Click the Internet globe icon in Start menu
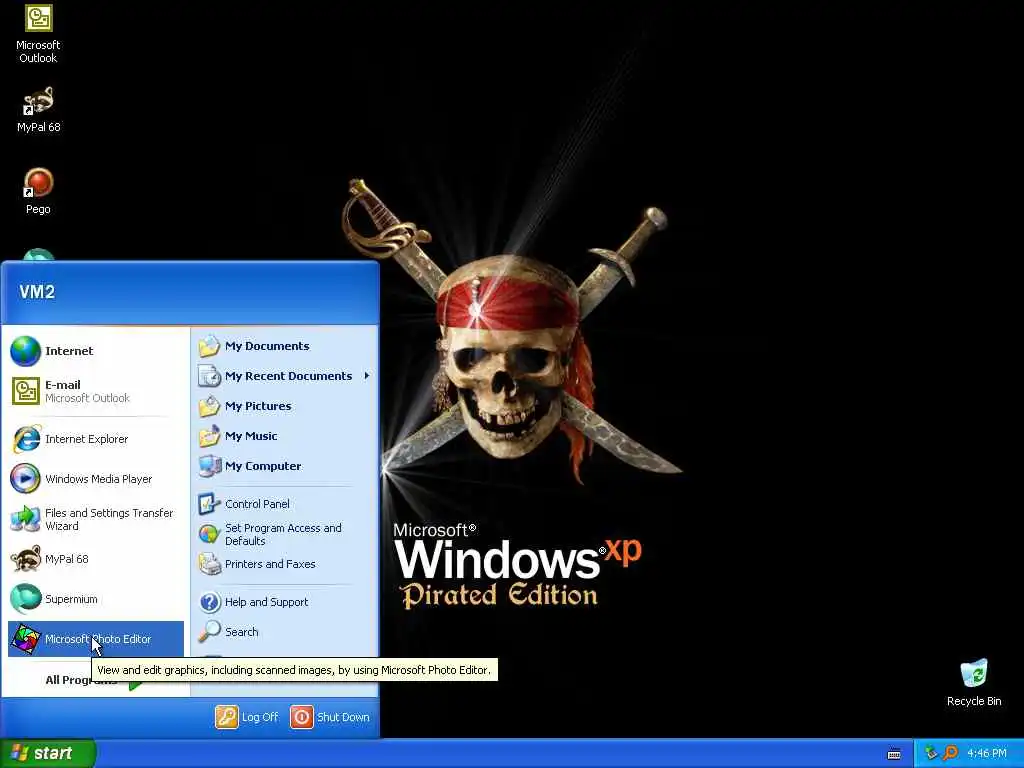Viewport: 1024px width, 768px height. click(x=25, y=351)
